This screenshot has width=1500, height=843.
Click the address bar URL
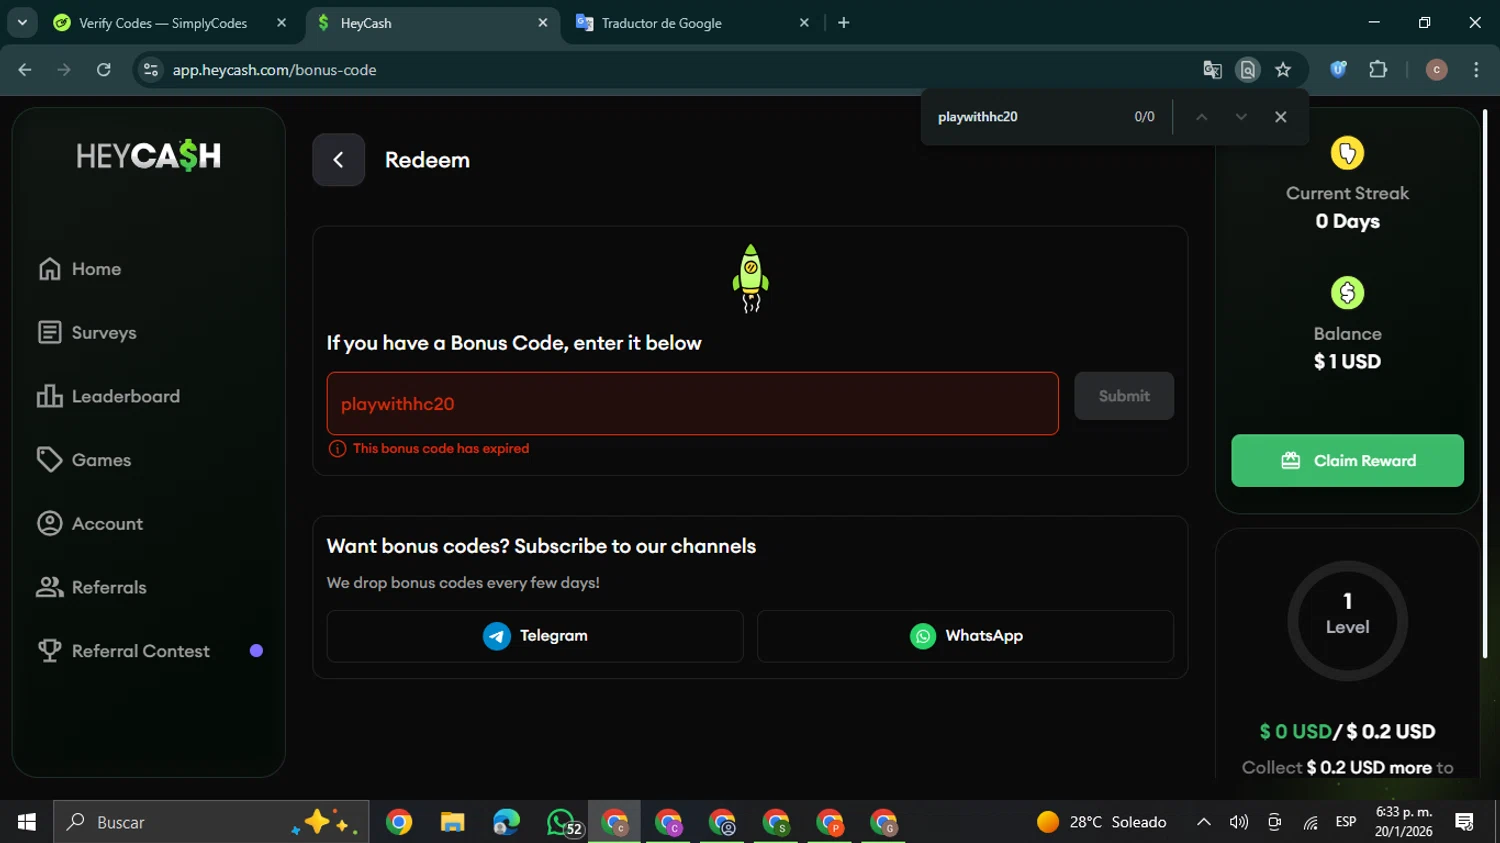(274, 70)
